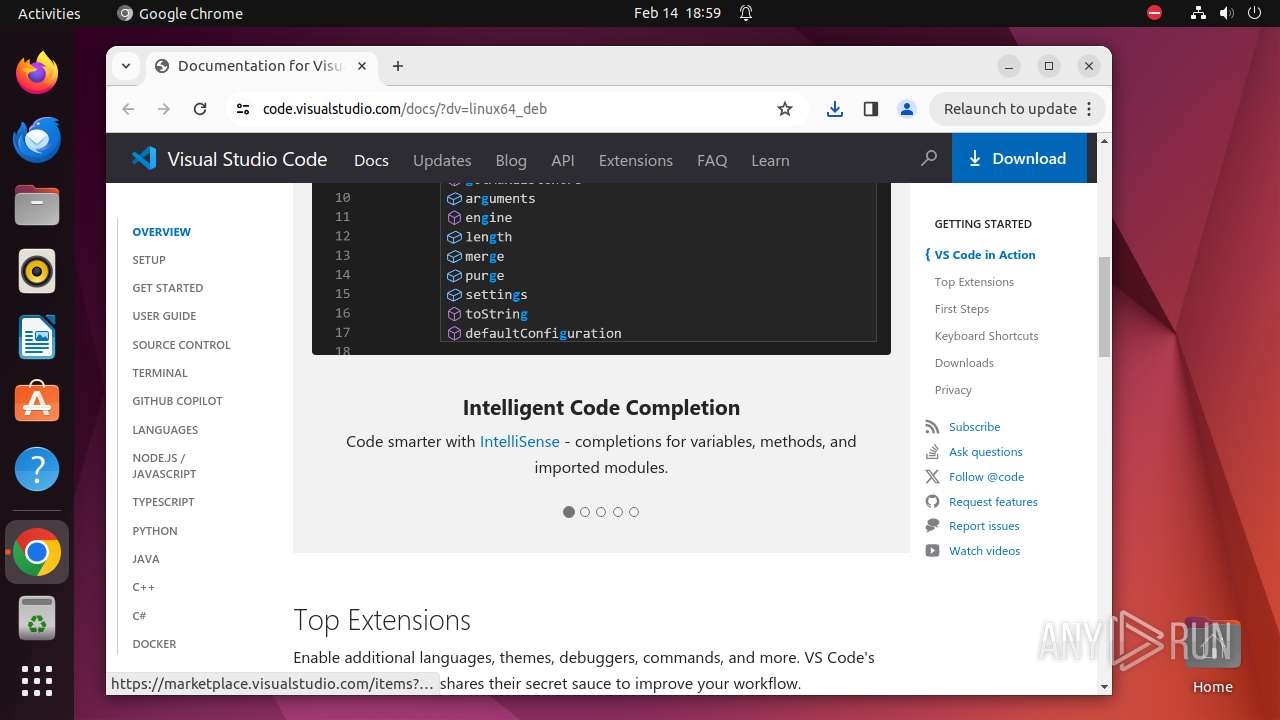Open the FAQ nav item
The image size is (1280, 720).
[712, 160]
